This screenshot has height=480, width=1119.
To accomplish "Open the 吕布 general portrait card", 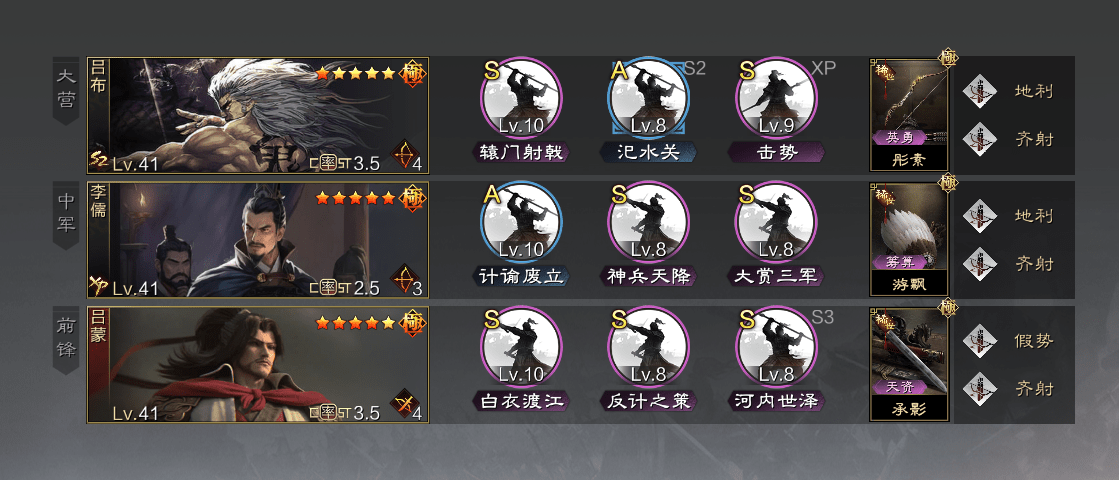I will point(258,116).
